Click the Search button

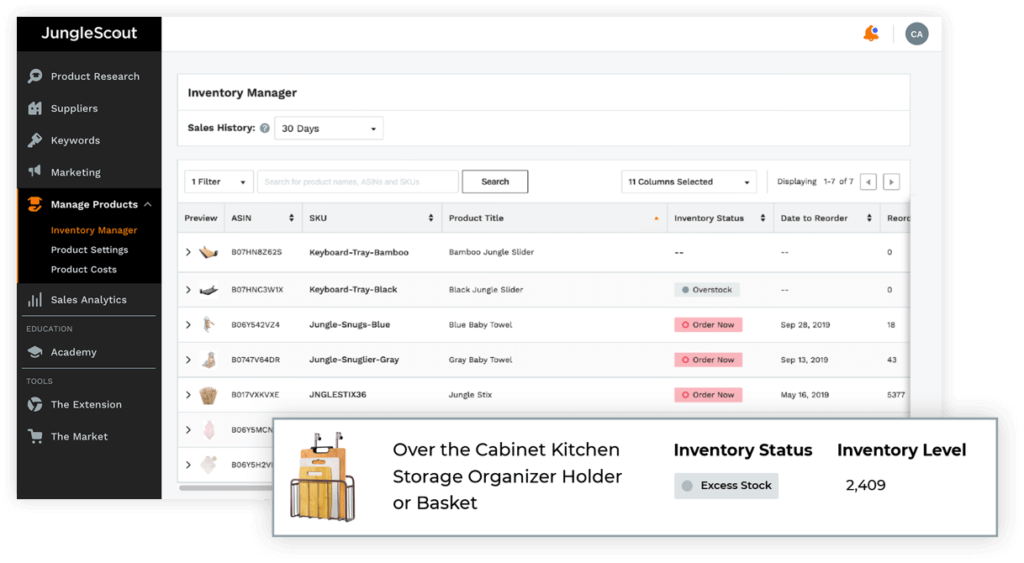pyautogui.click(x=495, y=182)
